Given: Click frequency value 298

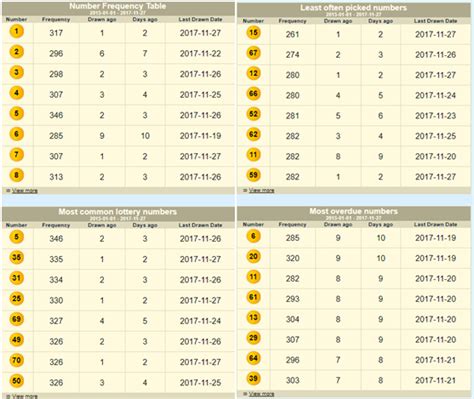Looking at the screenshot, I should click(56, 74).
